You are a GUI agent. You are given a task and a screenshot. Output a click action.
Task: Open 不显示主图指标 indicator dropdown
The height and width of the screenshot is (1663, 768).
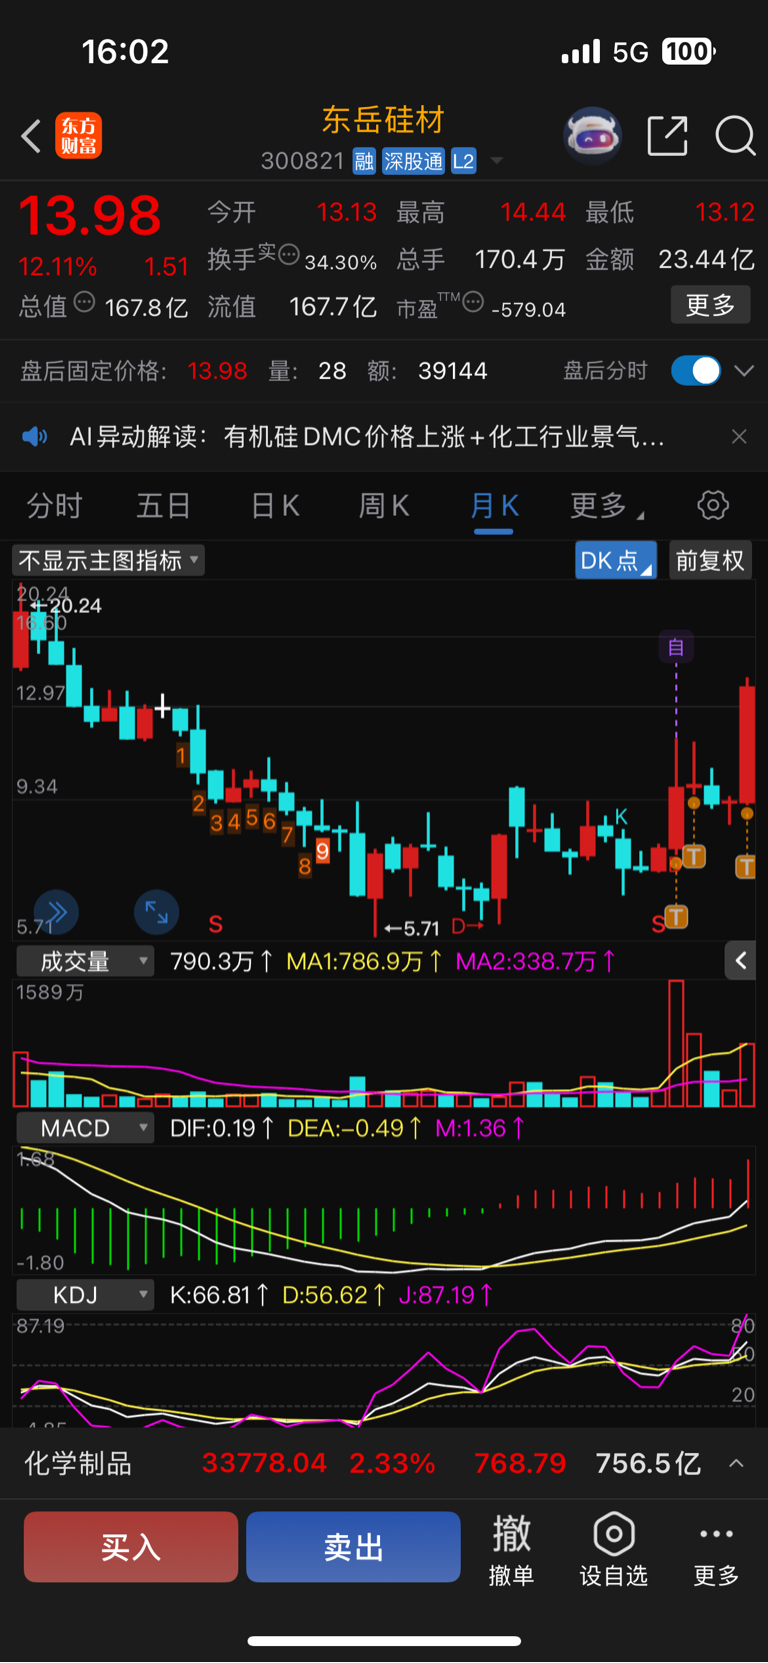pyautogui.click(x=108, y=560)
